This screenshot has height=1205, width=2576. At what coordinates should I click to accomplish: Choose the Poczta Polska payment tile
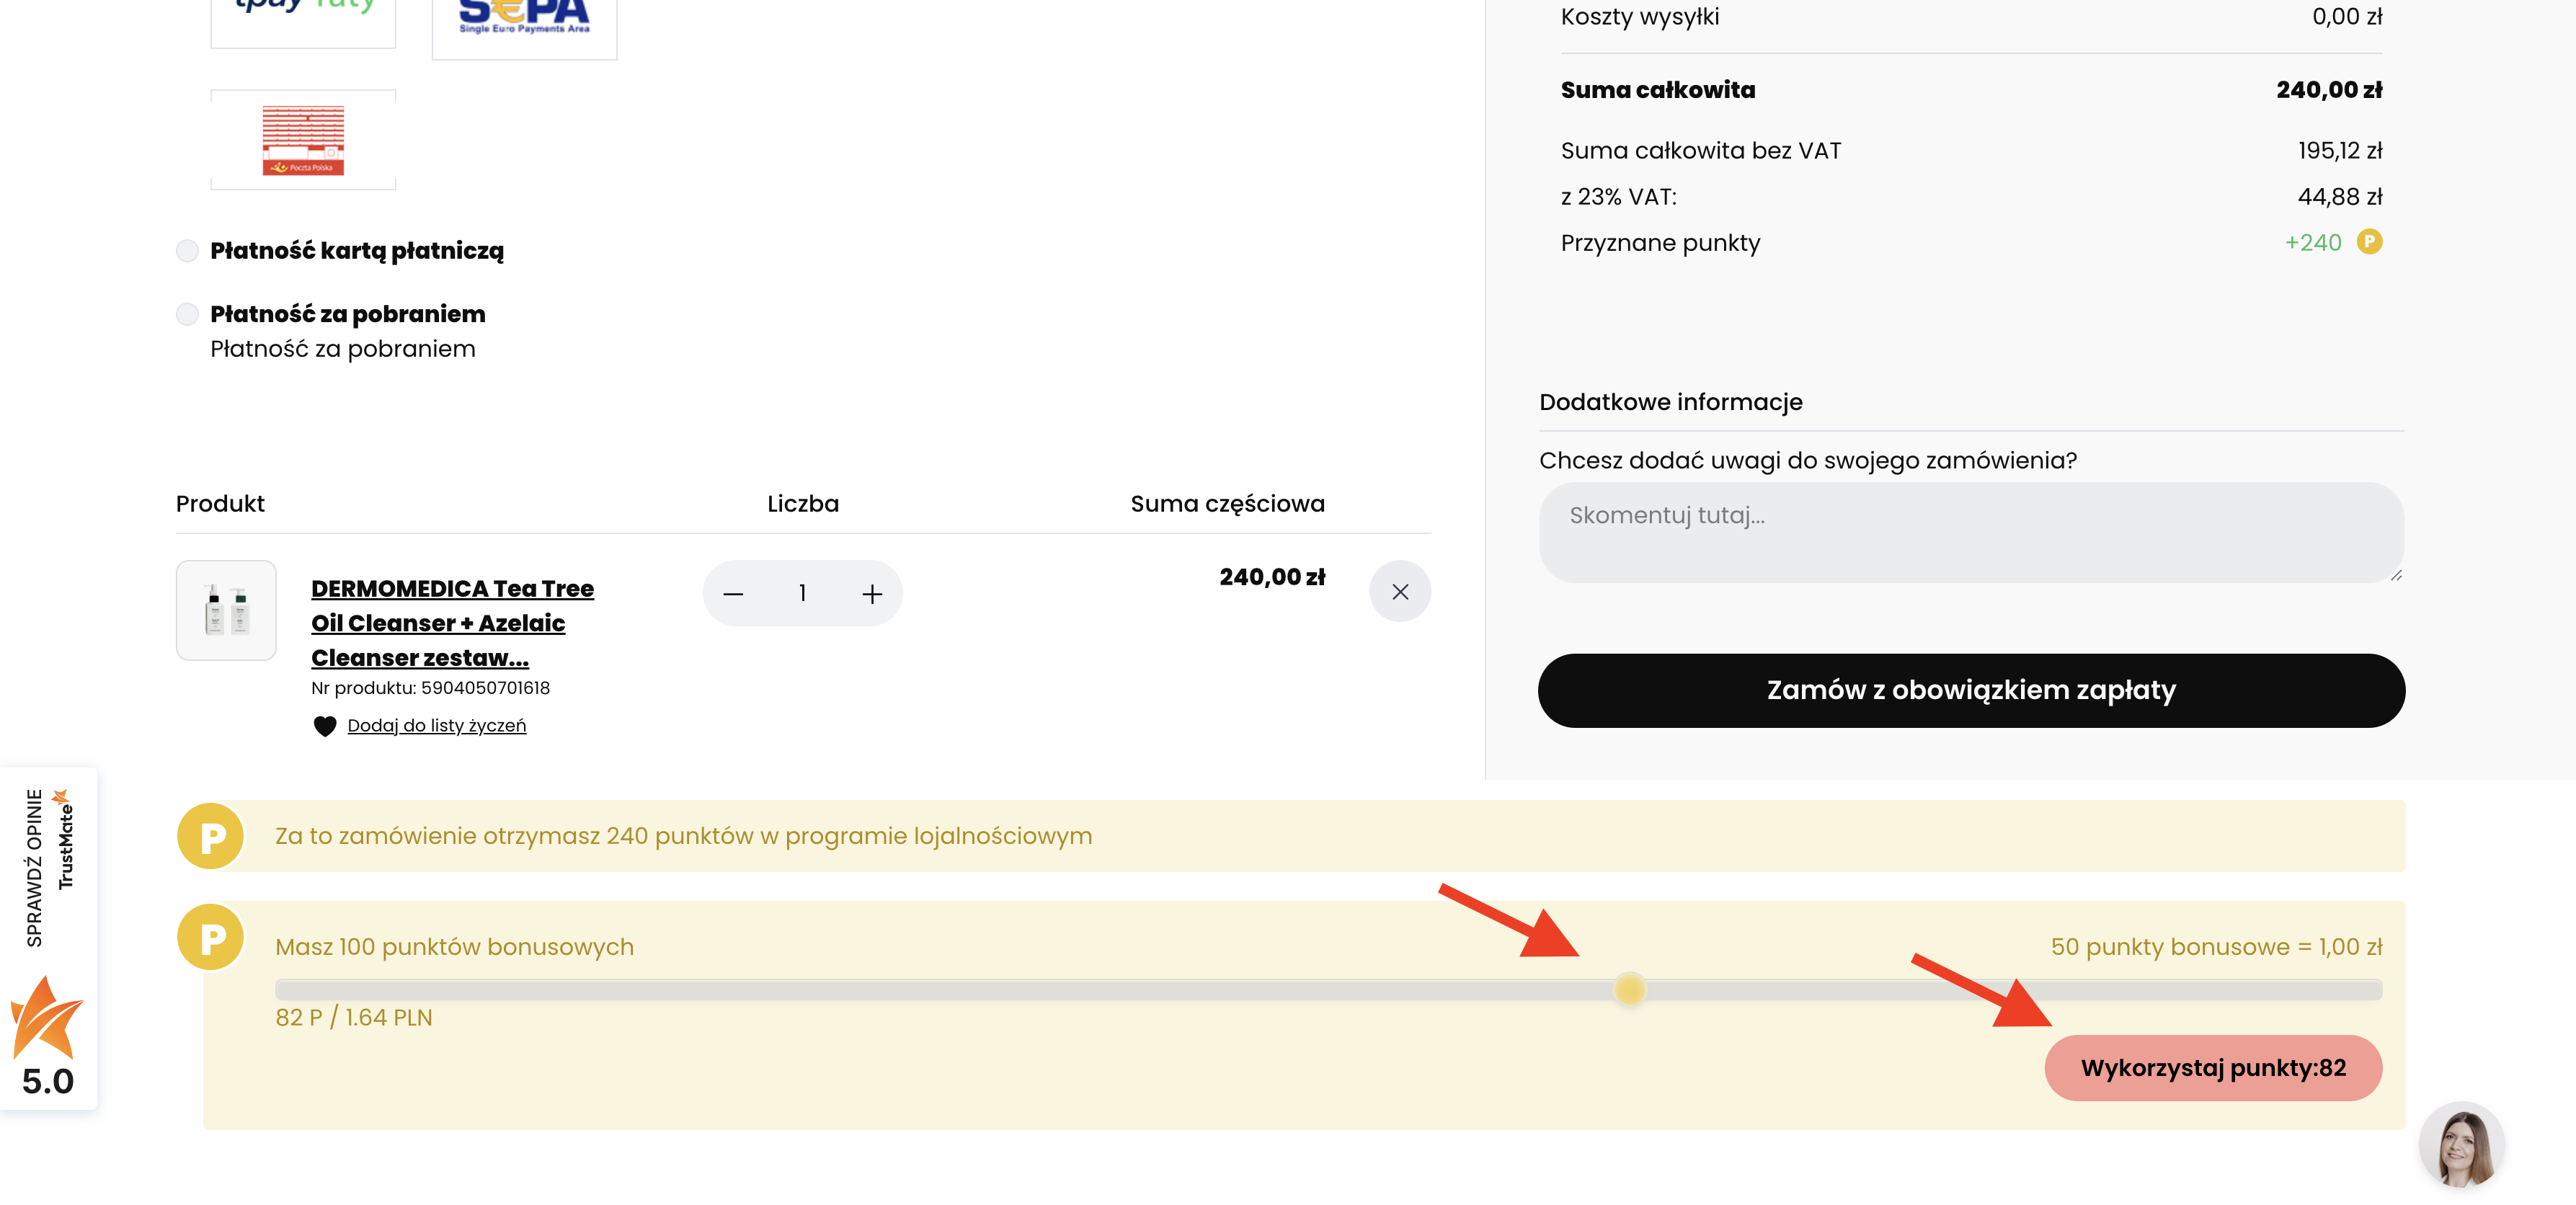(303, 140)
